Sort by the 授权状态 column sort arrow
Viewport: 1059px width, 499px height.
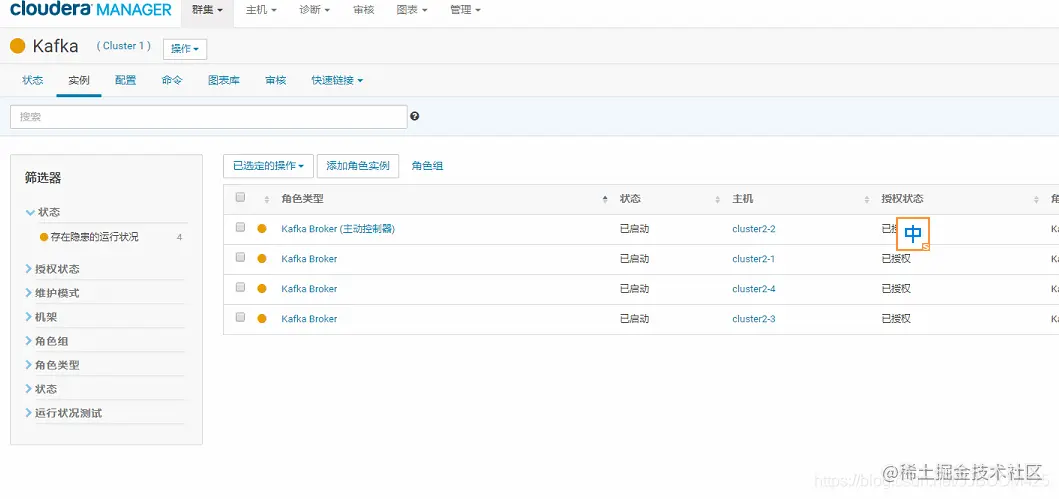[x=1036, y=199]
